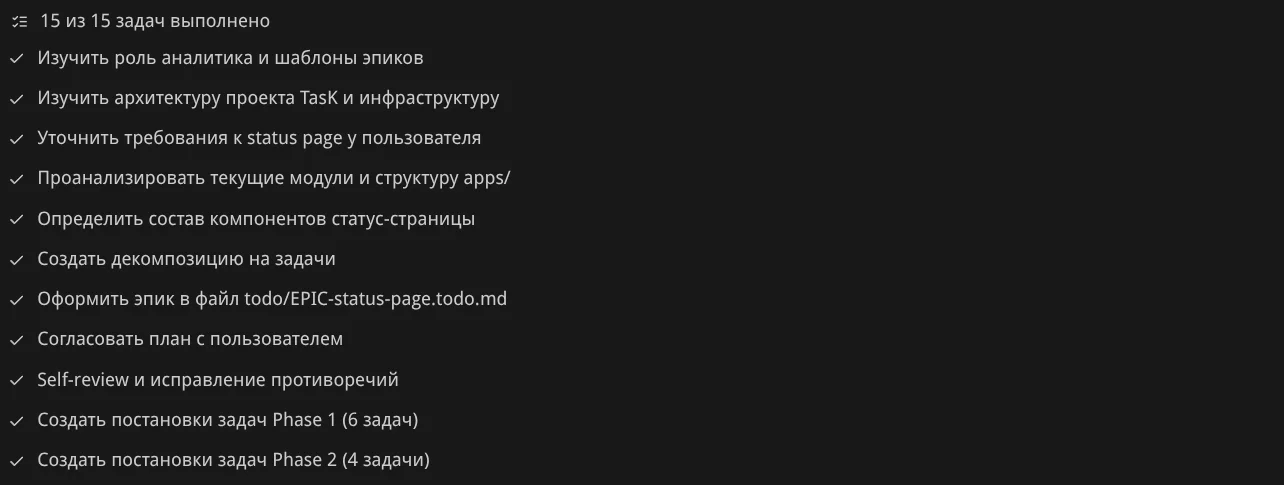Select the "Создать постановки задач Phase 2 (4 задачи)" text
The width and height of the screenshot is (1284, 485).
click(233, 460)
